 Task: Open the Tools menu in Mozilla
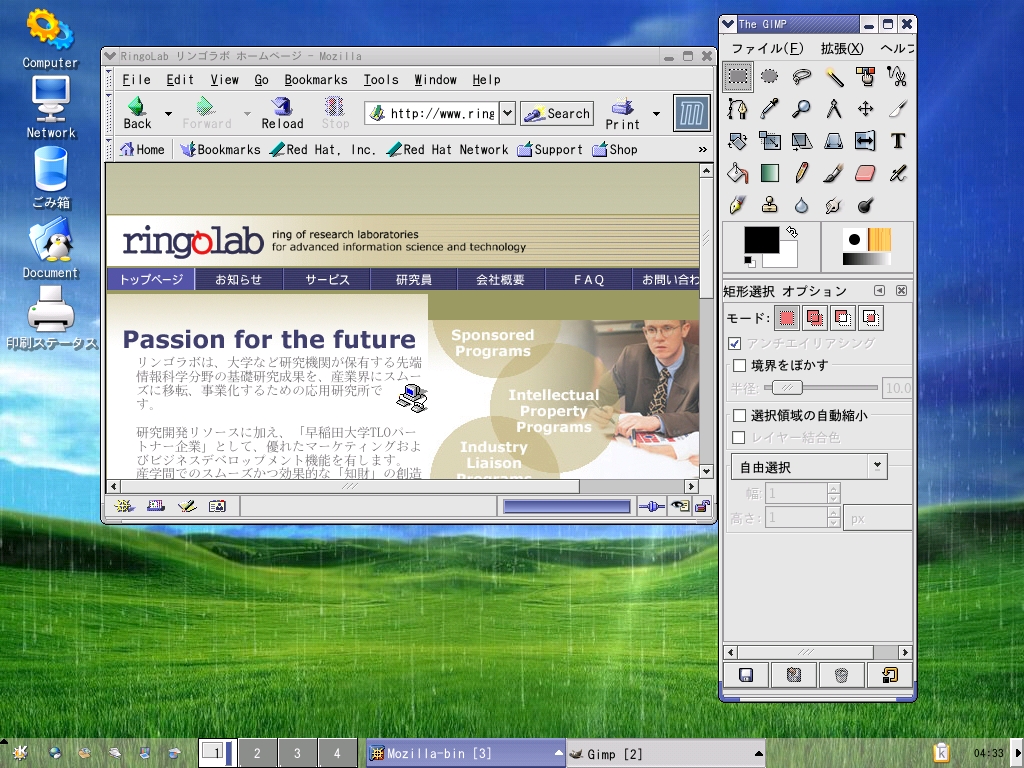(381, 80)
